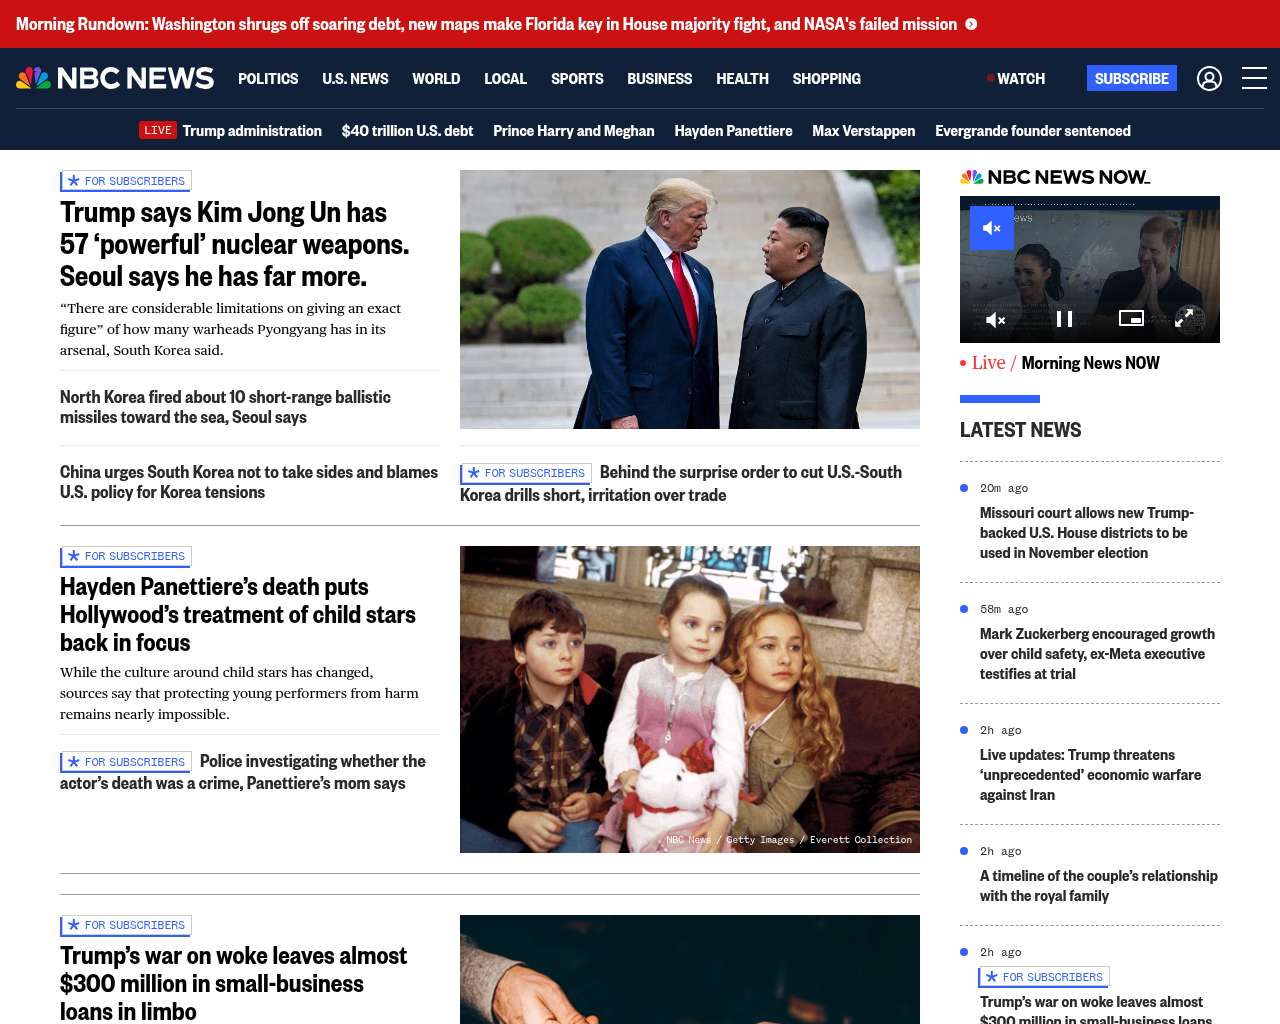Open the U.S.-South Korea drills story

pos(682,483)
